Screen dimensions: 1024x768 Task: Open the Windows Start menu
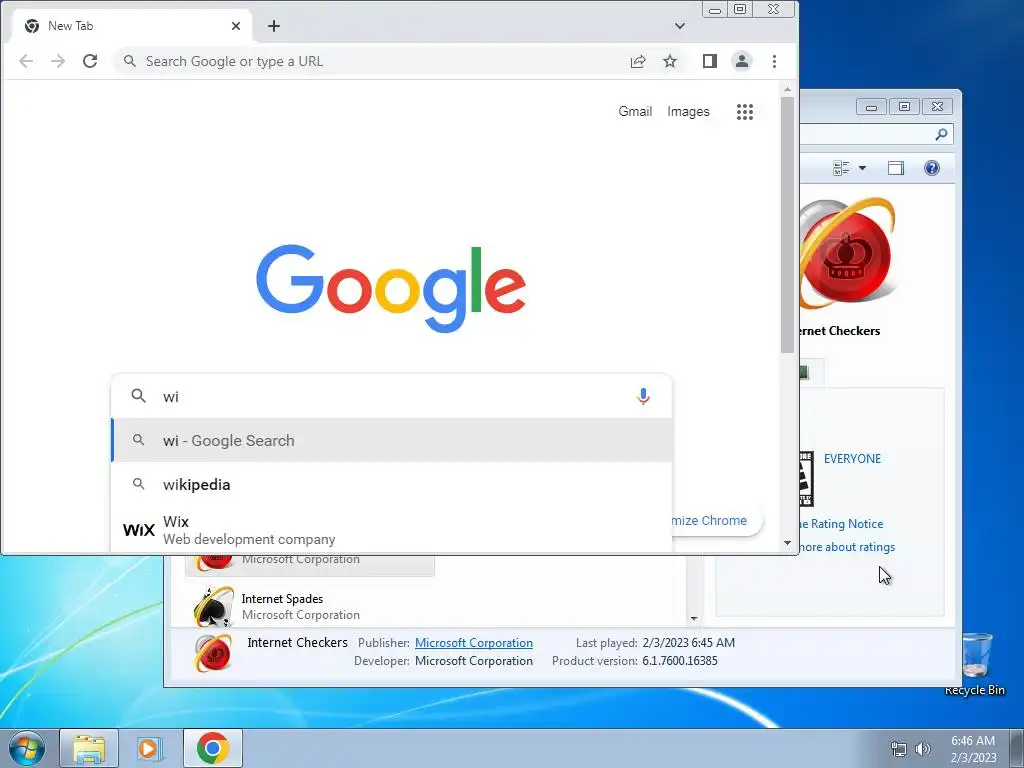(x=27, y=748)
